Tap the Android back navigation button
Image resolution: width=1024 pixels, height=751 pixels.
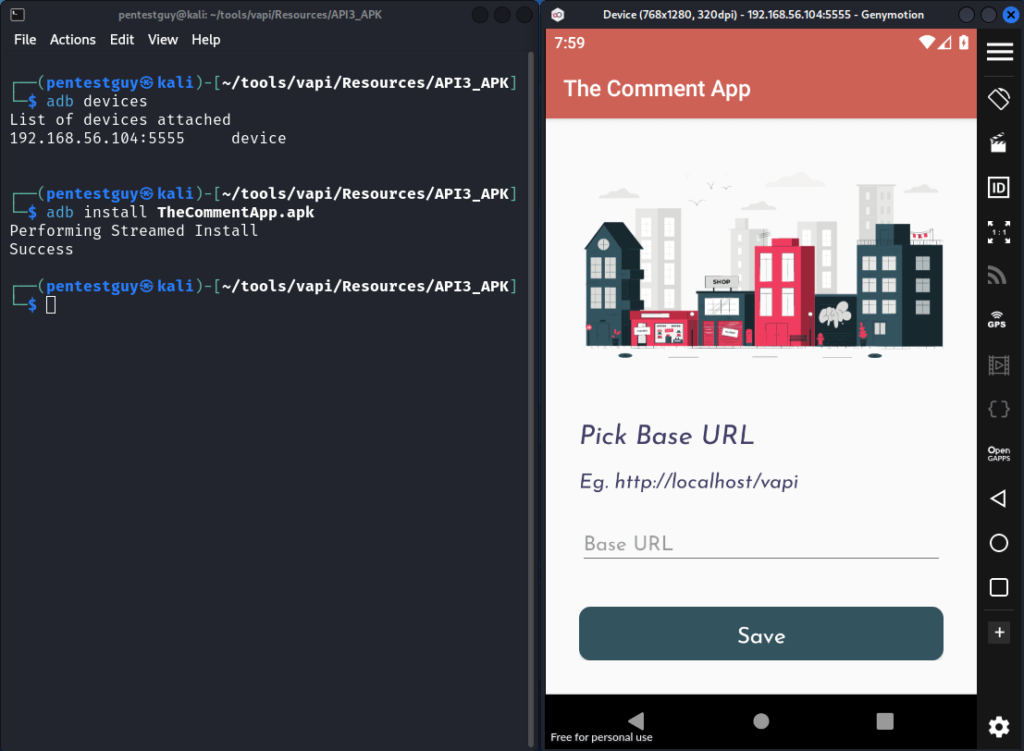(x=636, y=721)
